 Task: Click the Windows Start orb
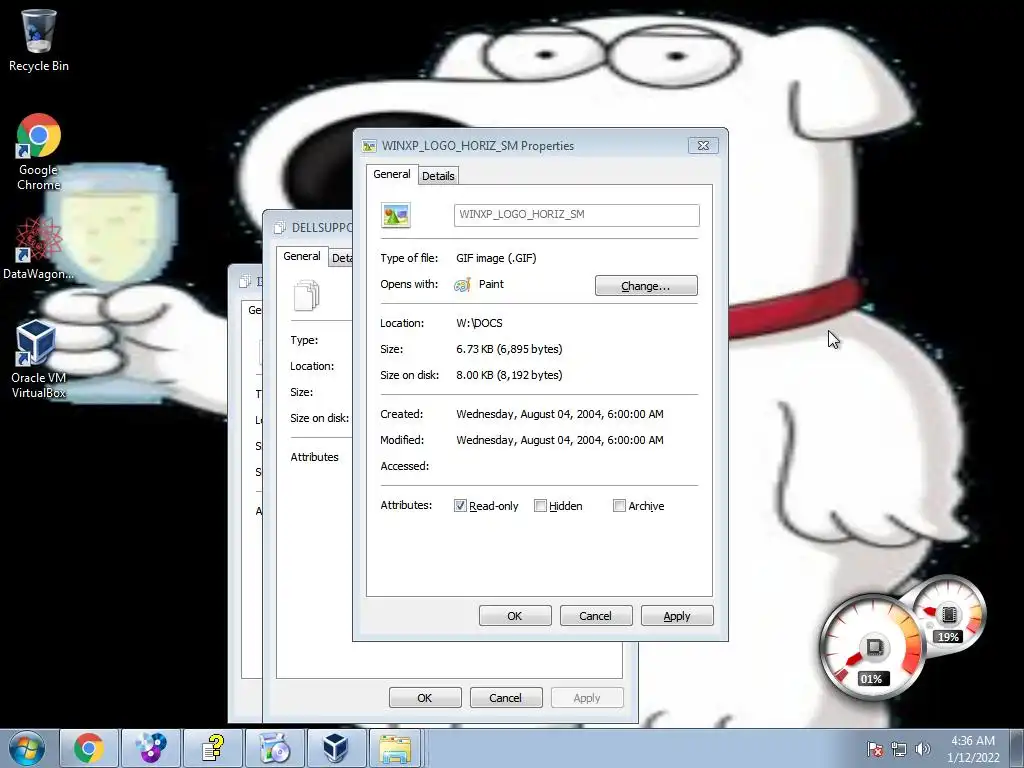tap(27, 748)
